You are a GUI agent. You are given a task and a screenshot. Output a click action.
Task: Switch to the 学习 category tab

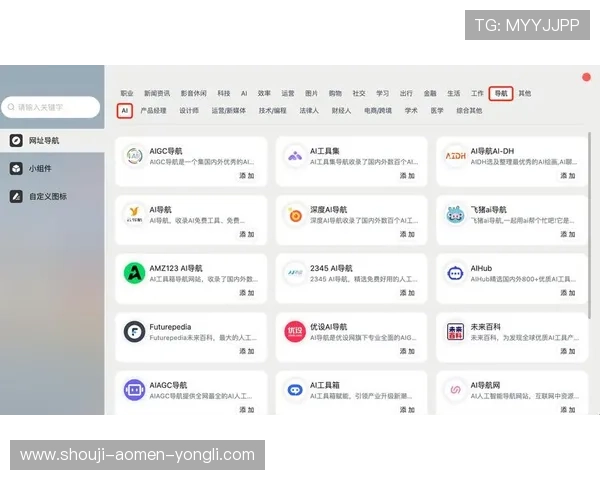click(382, 93)
